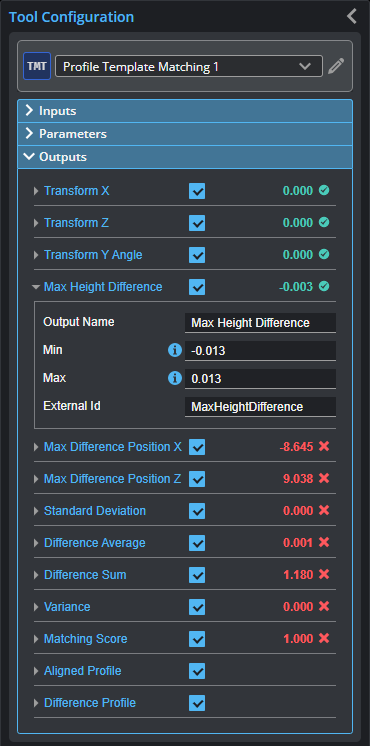Collapse the Tool Configuration panel with the arrow
This screenshot has height=746, width=370.
351,16
